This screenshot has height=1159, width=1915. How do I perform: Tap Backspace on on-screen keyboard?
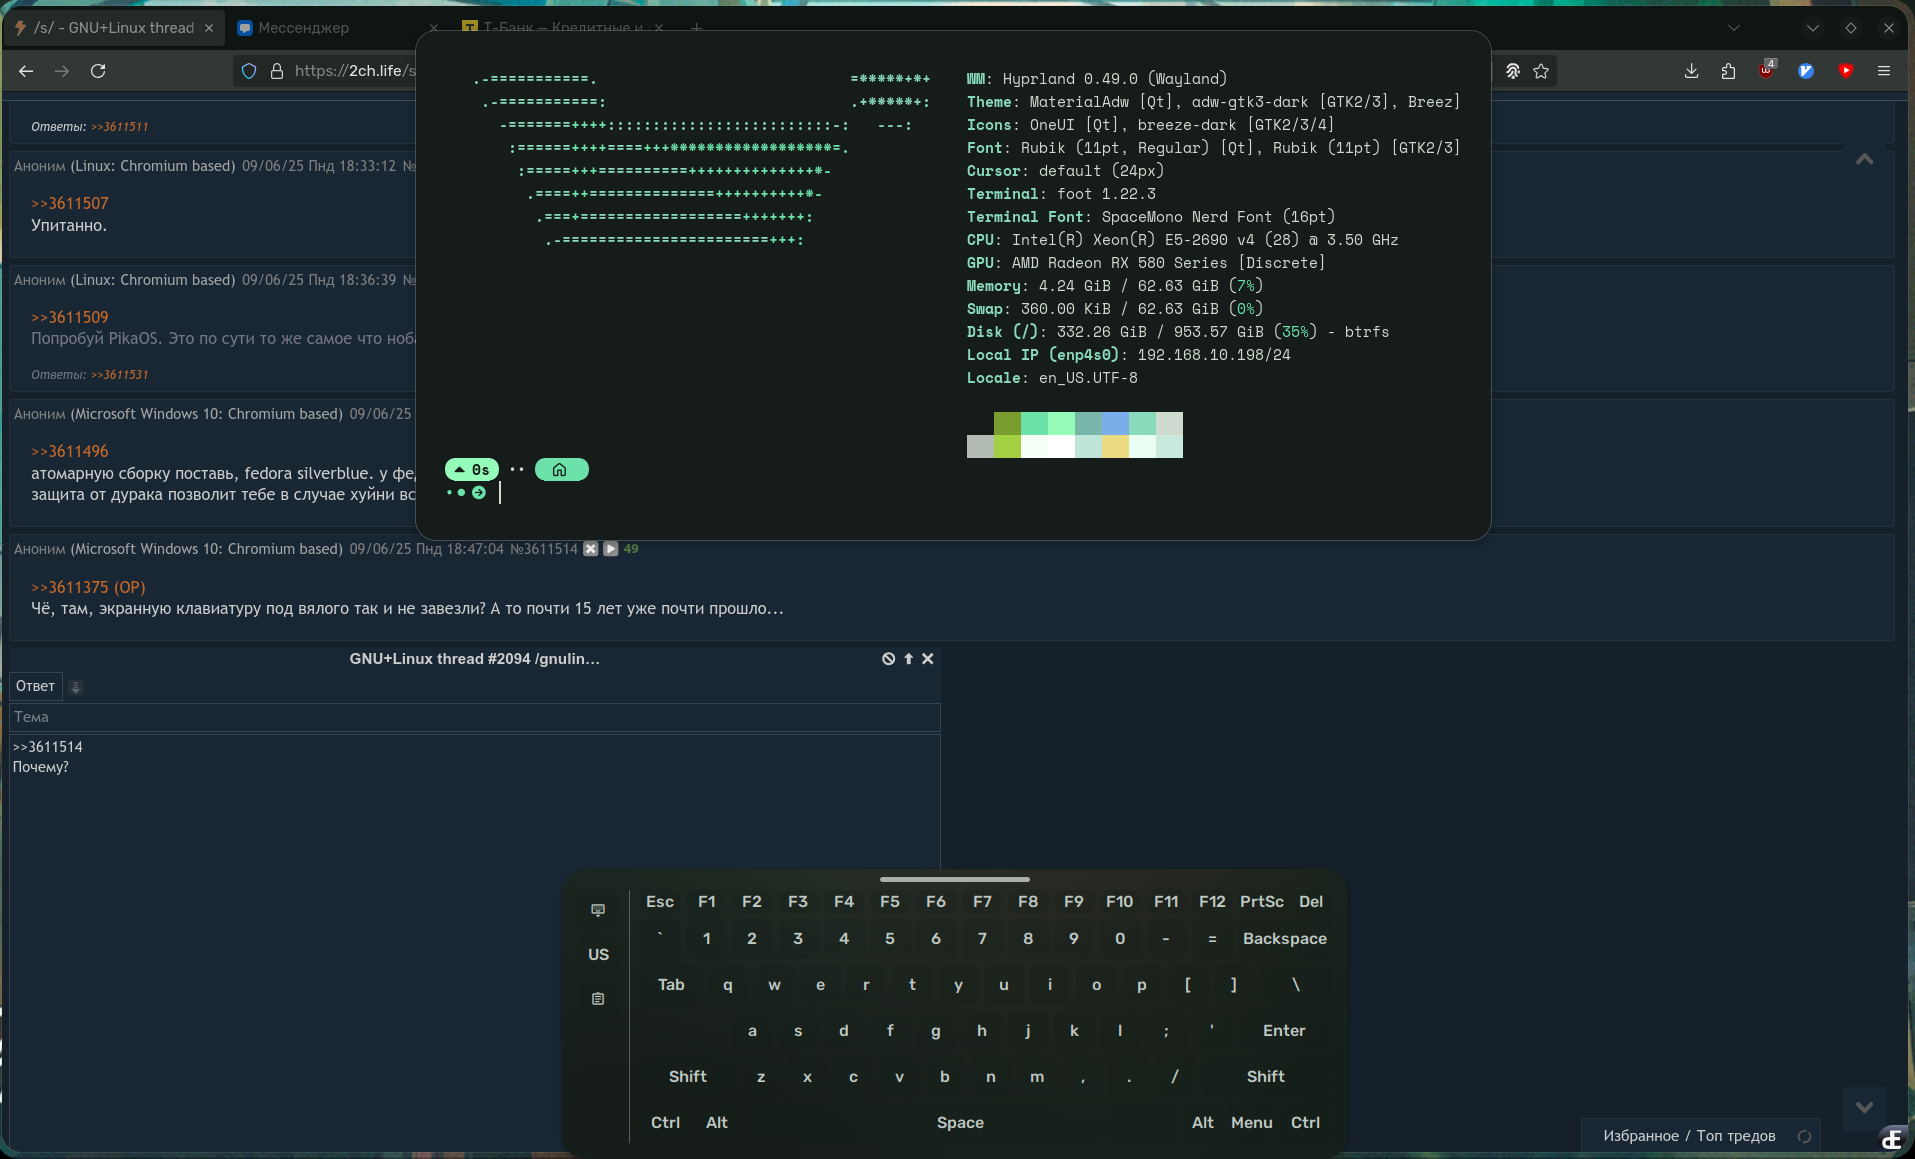tap(1284, 939)
